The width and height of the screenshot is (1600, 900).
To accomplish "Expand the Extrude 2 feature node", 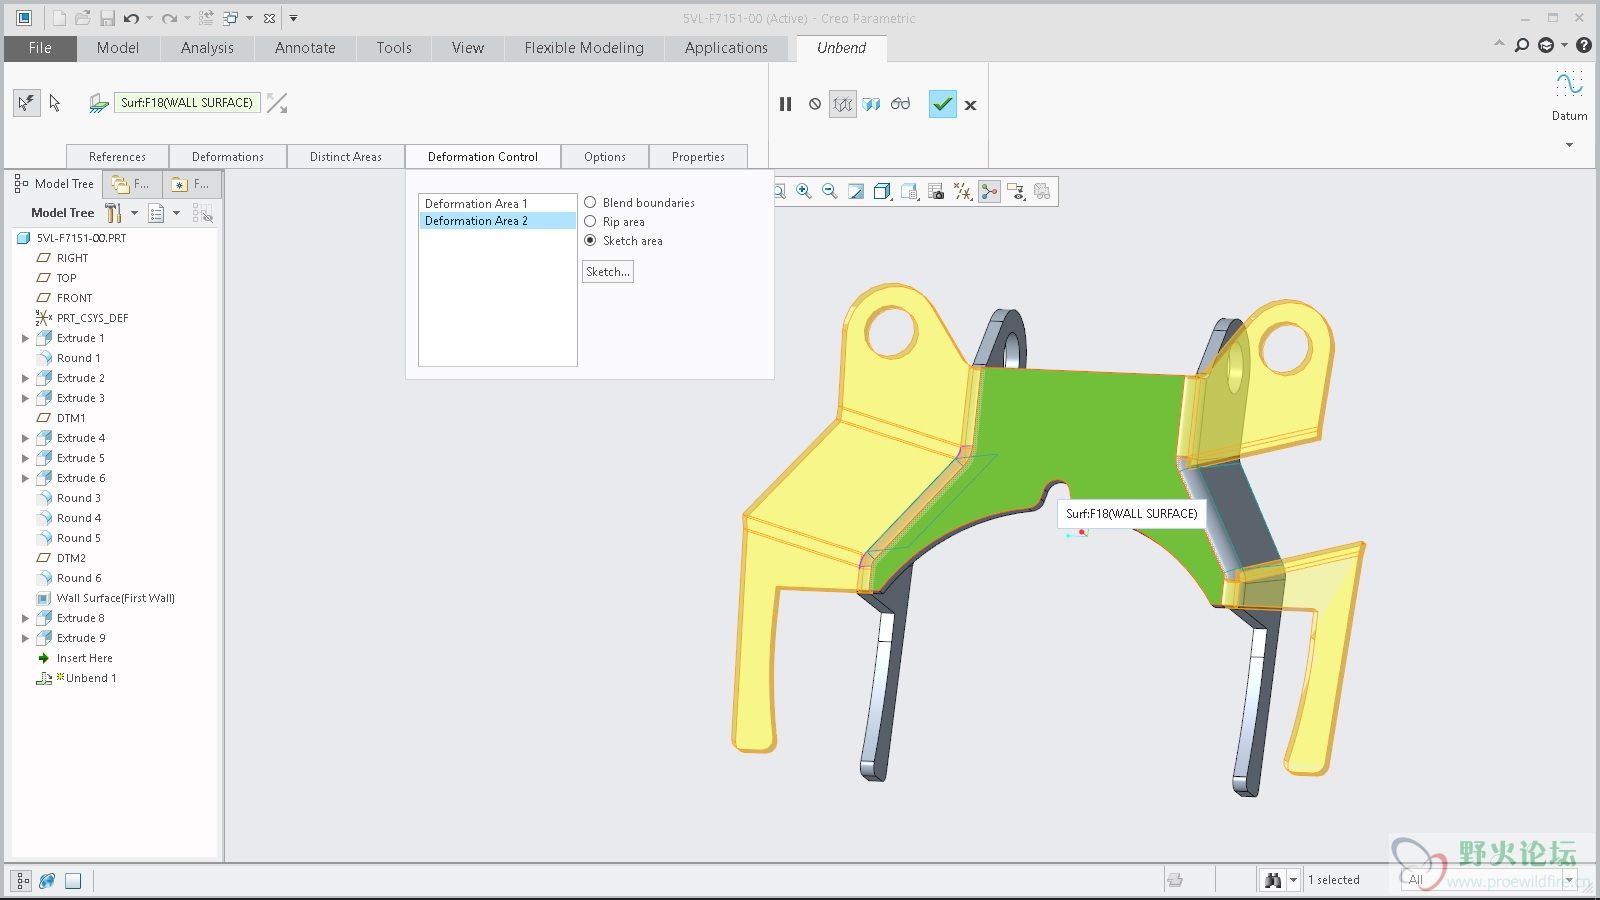I will (26, 378).
